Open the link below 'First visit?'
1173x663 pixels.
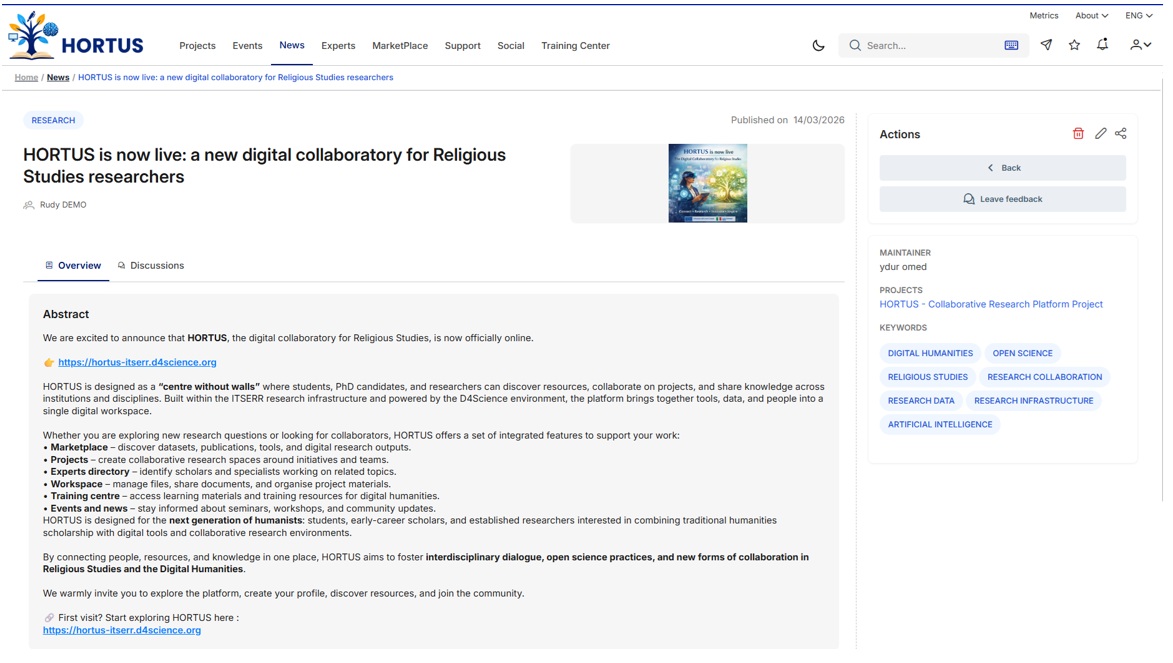[122, 630]
